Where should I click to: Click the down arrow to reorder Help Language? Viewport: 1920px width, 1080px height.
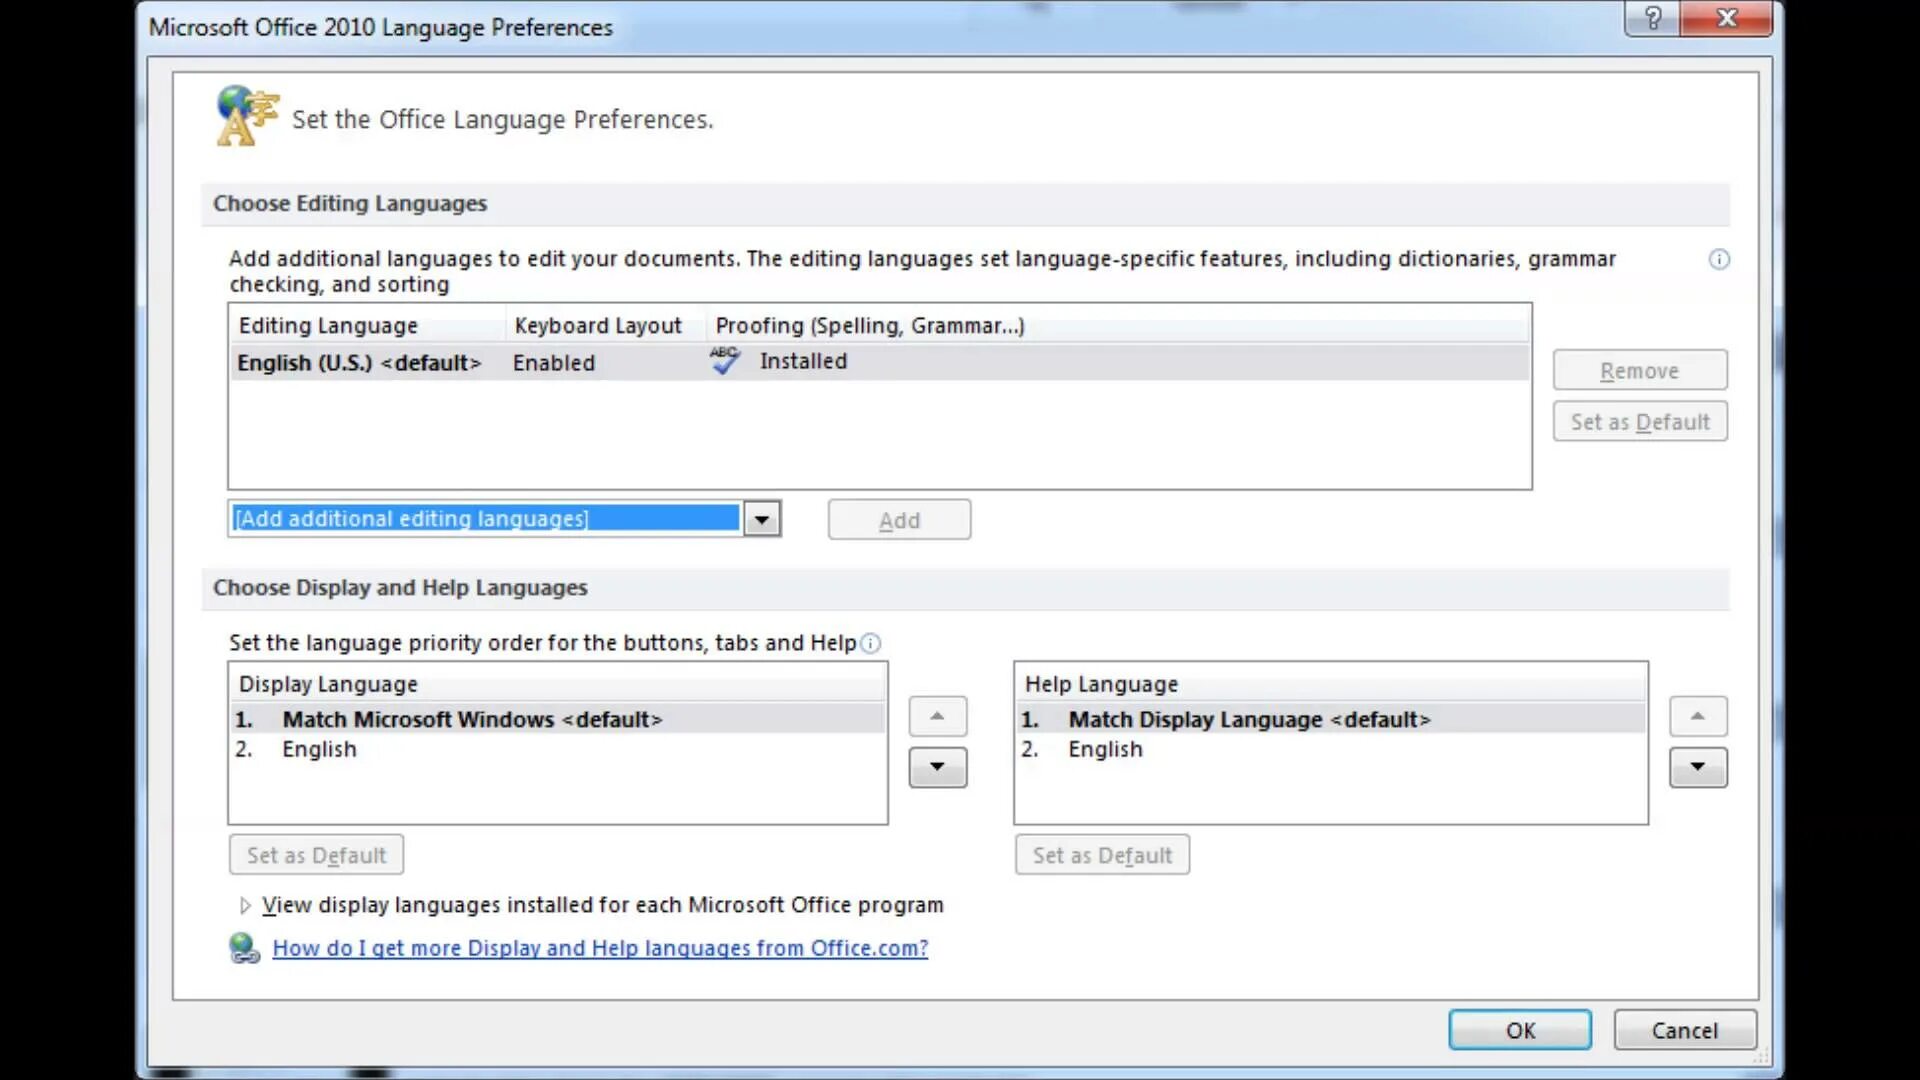click(x=1698, y=766)
